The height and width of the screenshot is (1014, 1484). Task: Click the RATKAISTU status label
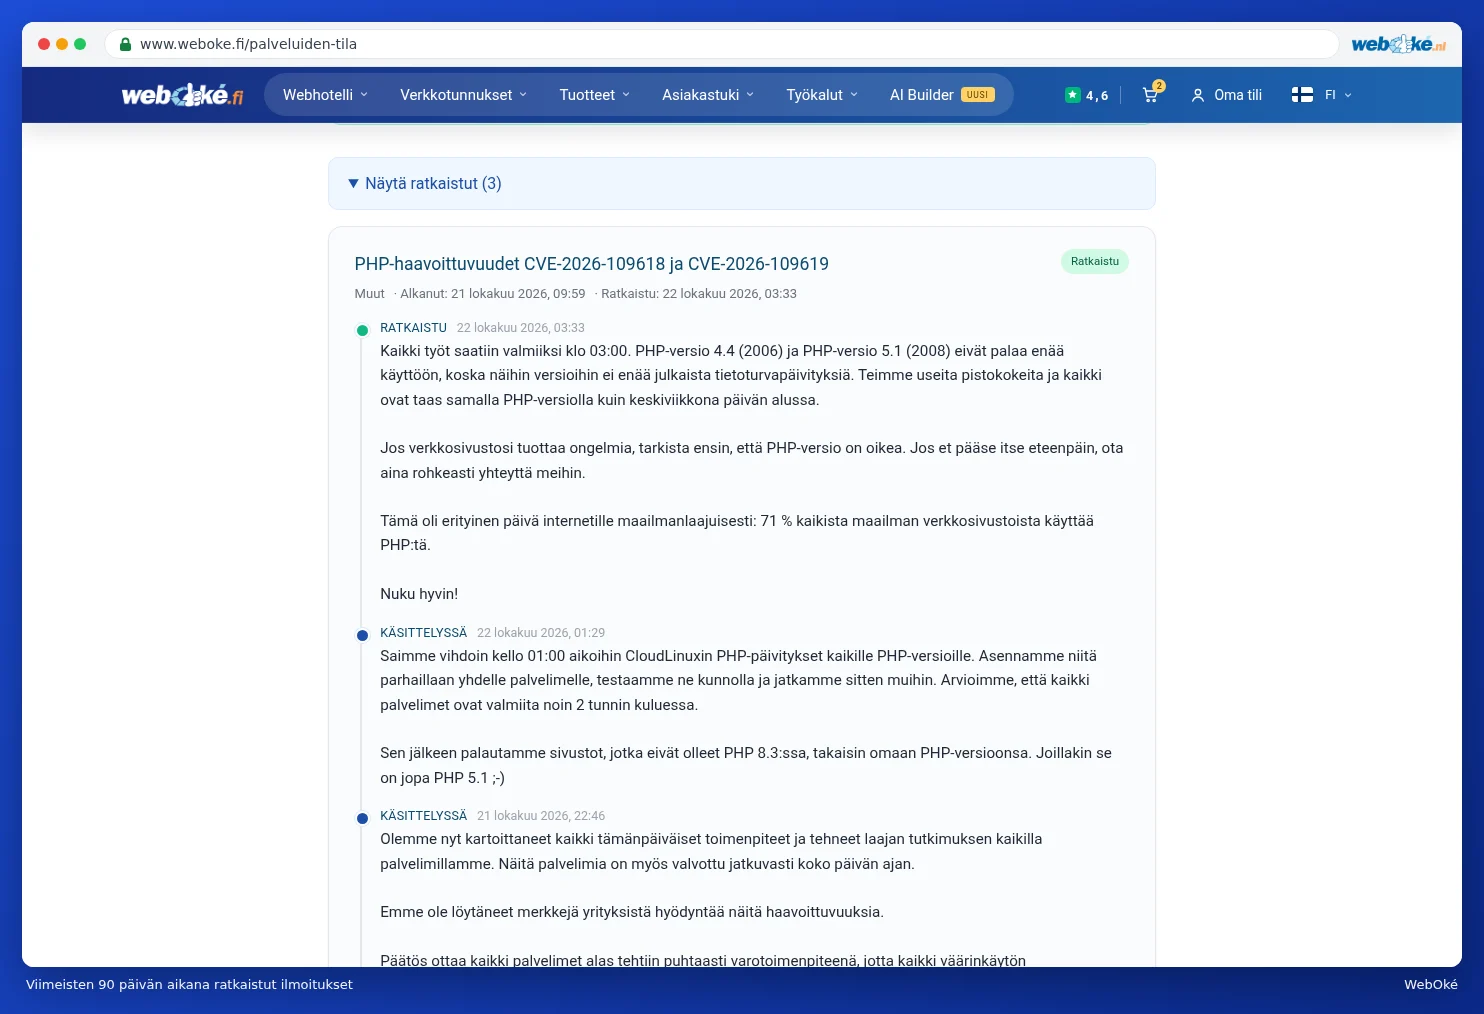(413, 328)
